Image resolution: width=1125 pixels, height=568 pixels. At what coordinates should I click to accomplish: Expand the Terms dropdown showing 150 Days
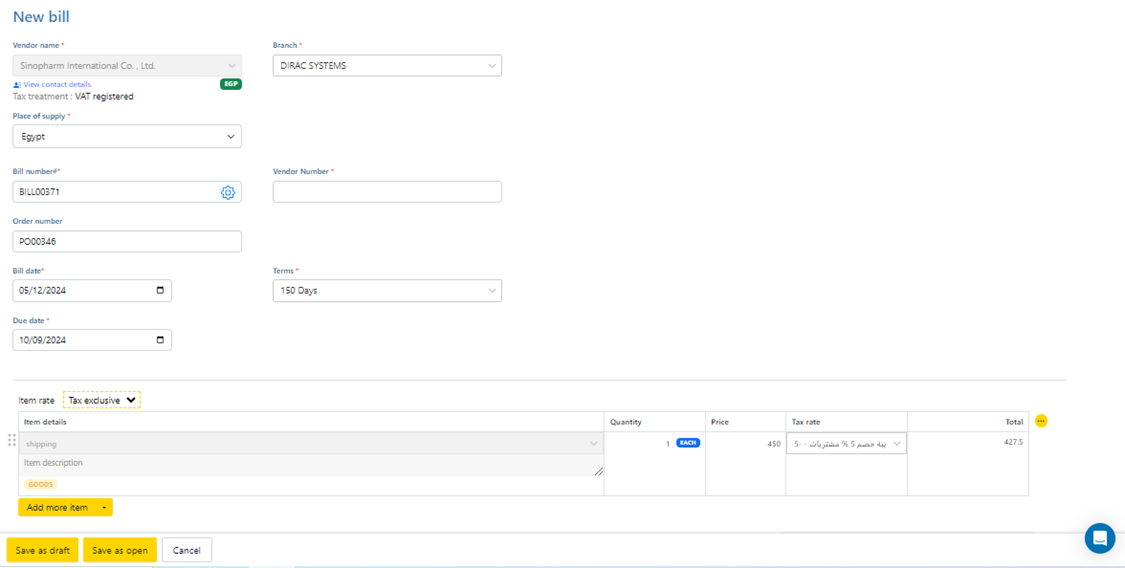(x=387, y=291)
